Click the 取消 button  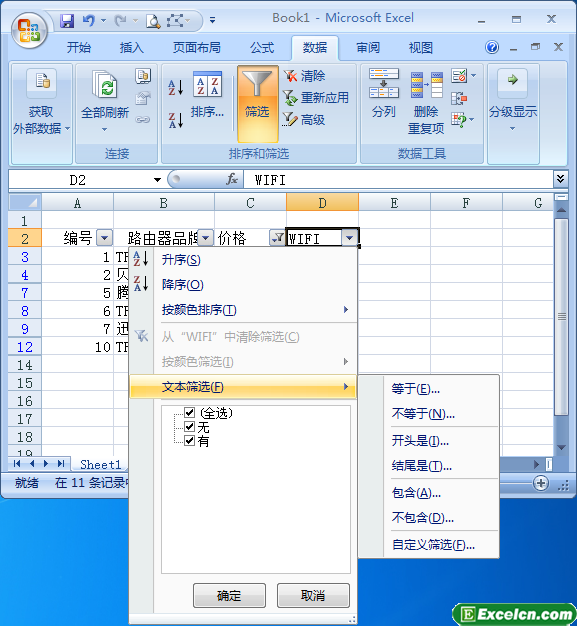point(313,595)
